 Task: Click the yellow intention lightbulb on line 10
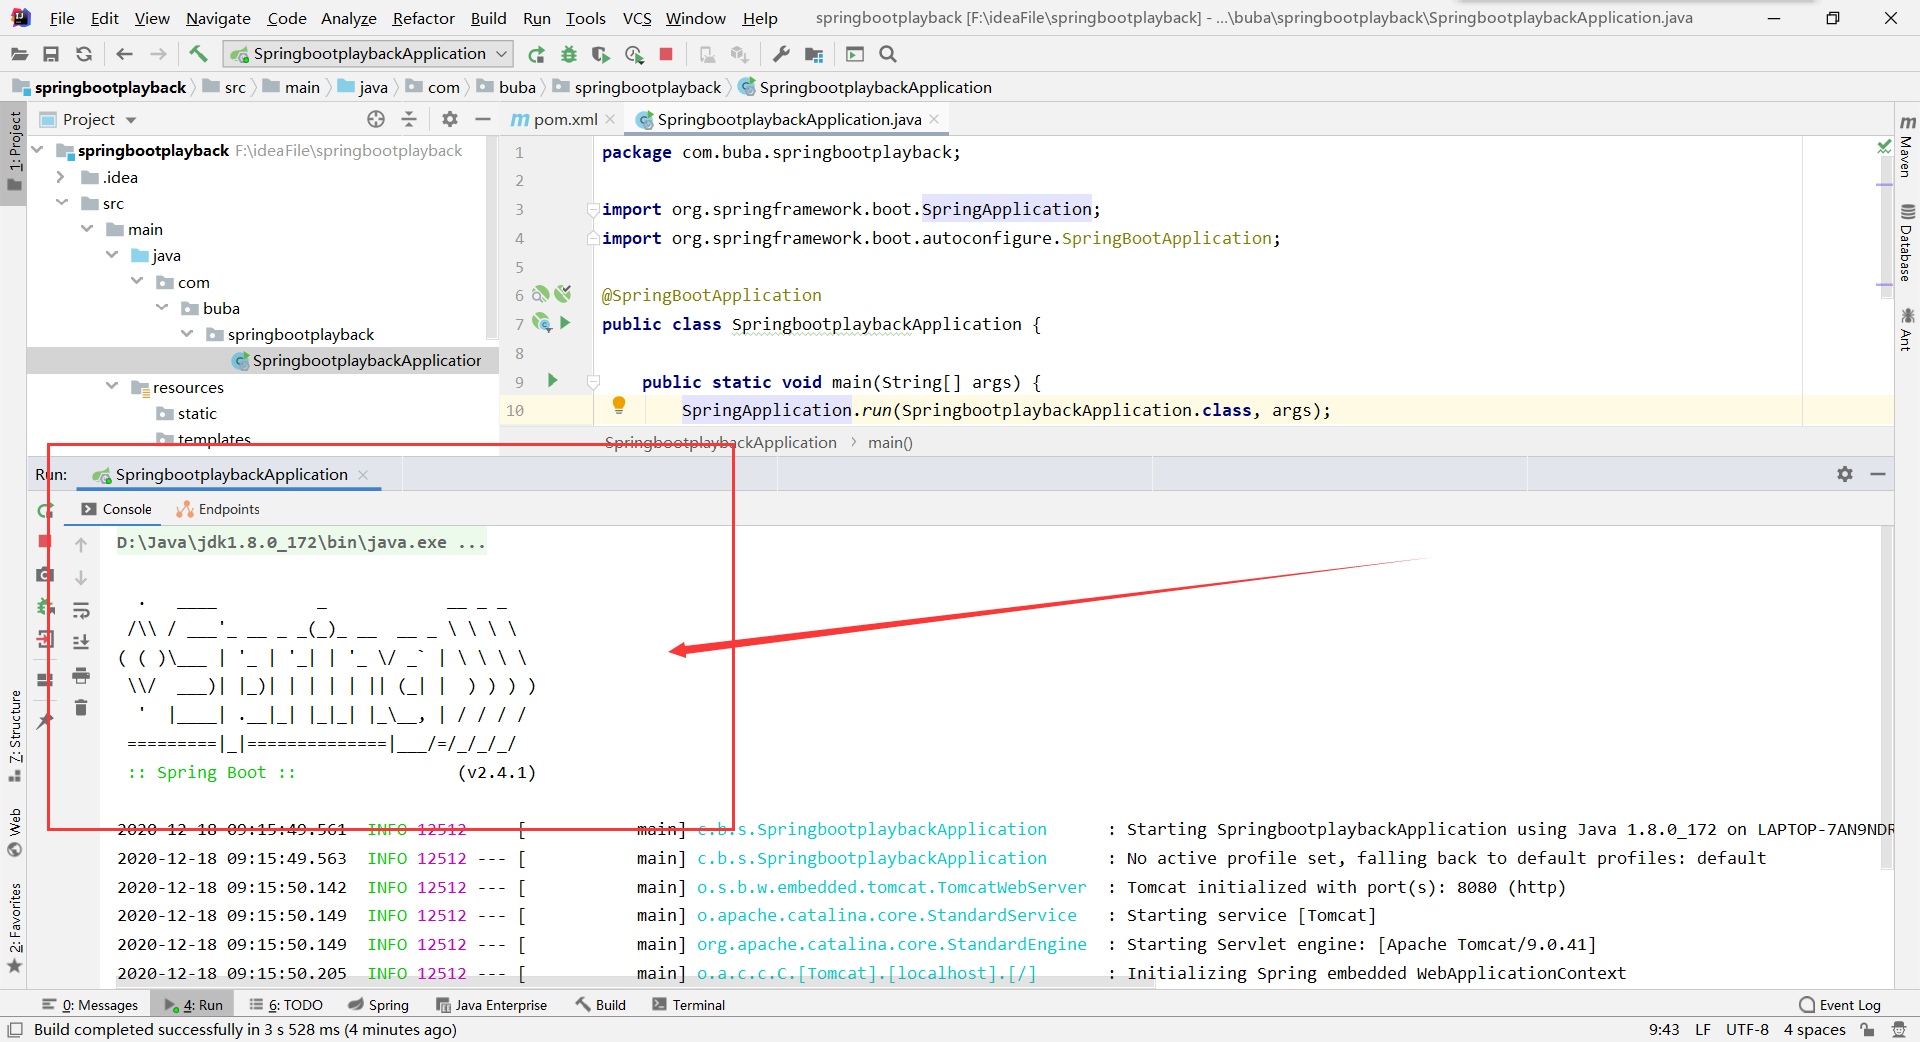pyautogui.click(x=619, y=405)
